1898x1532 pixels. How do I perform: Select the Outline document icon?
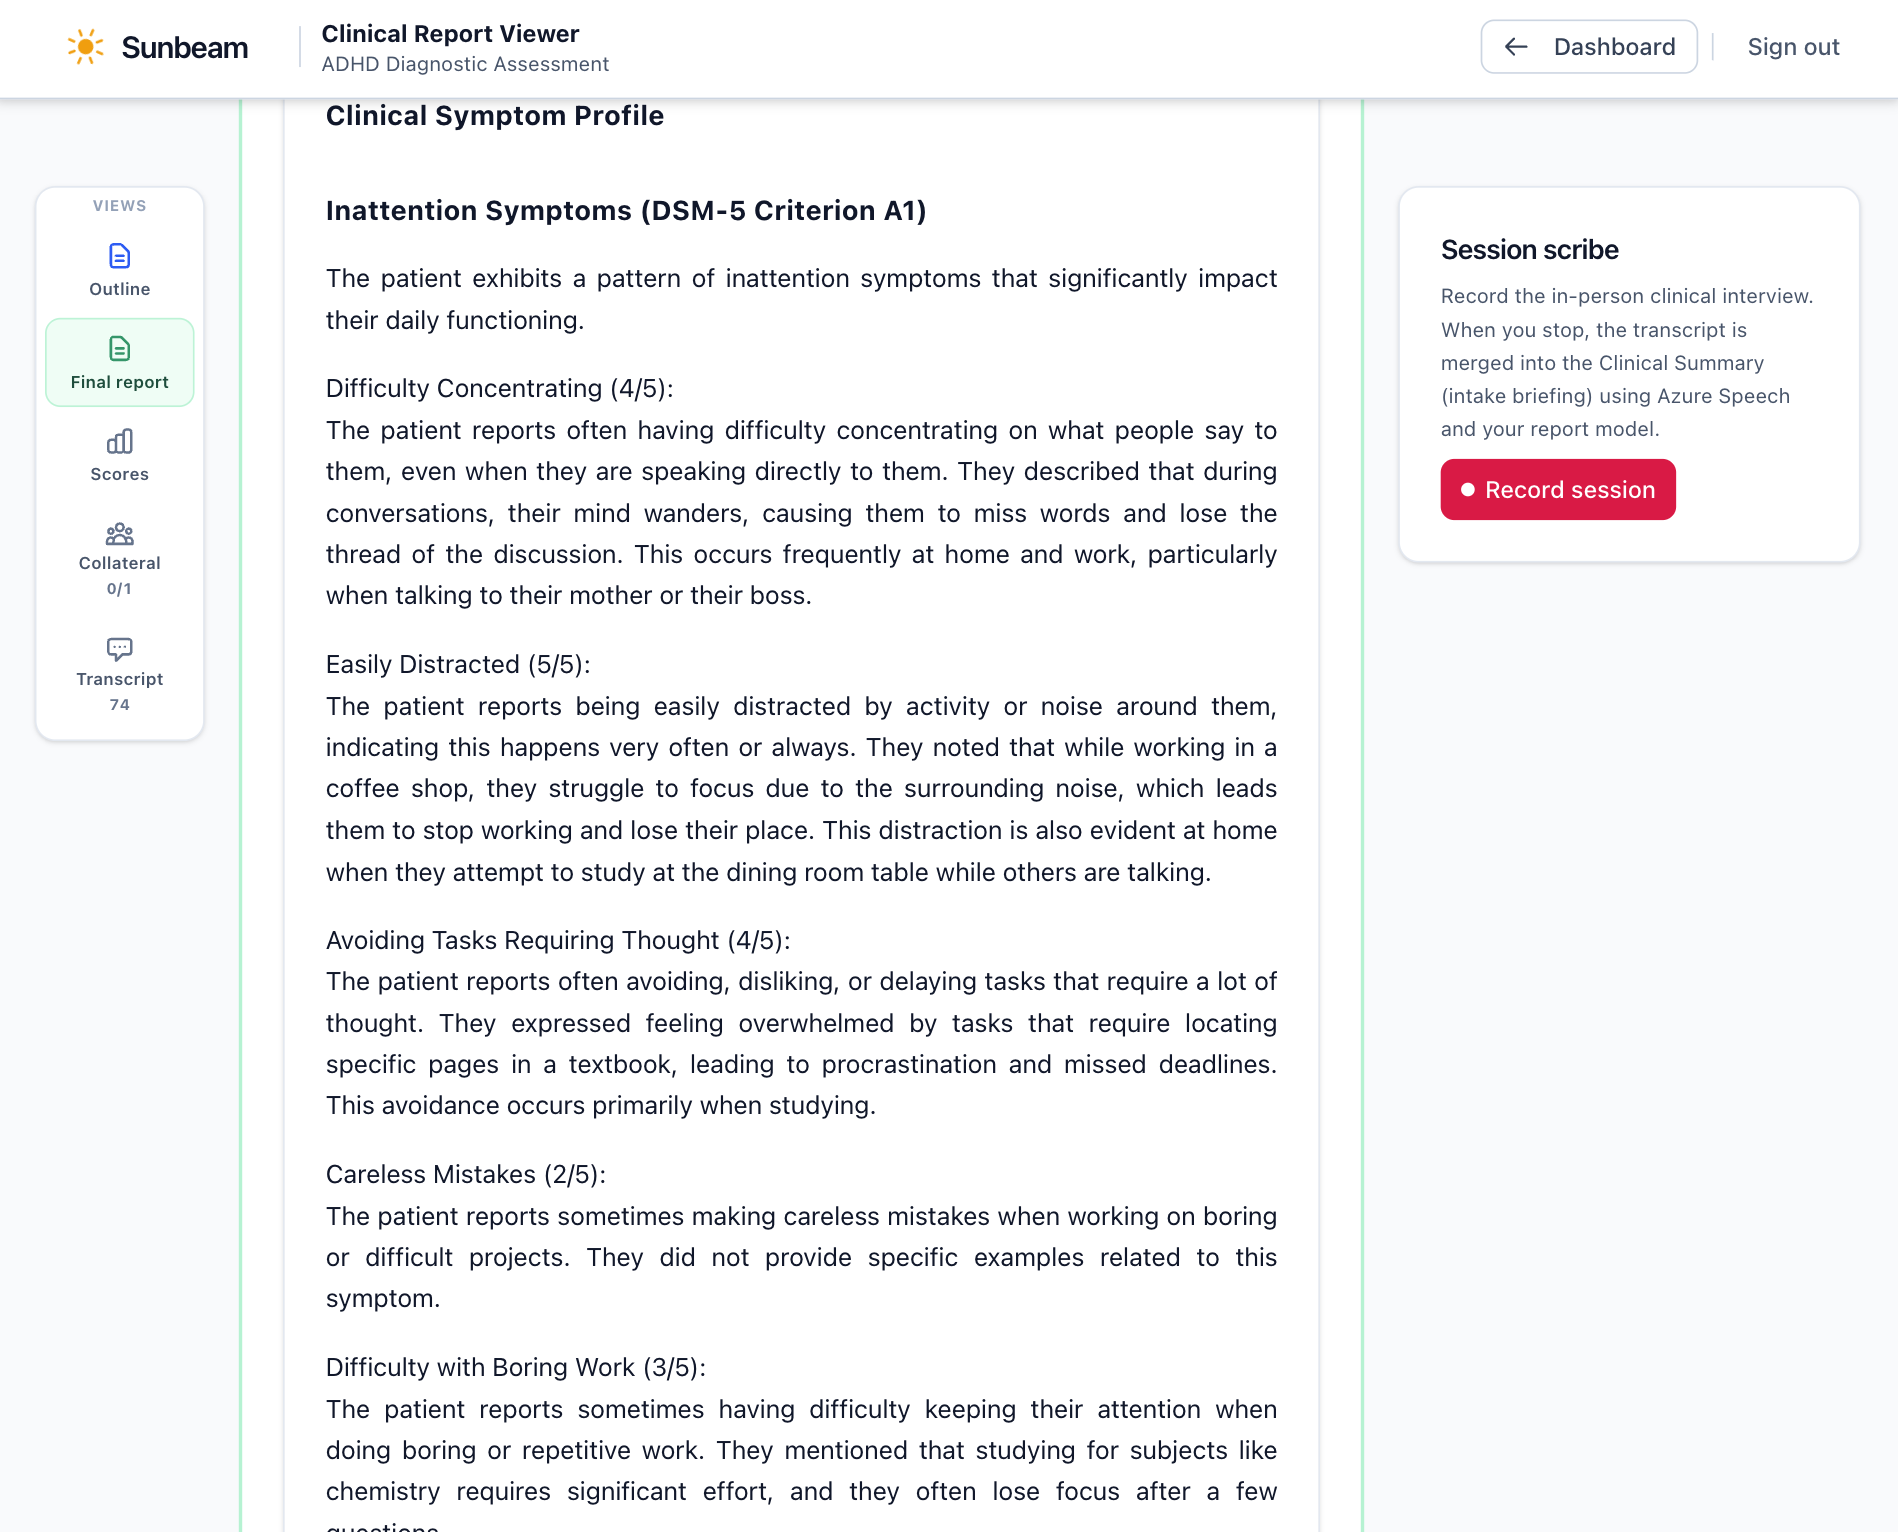119,257
